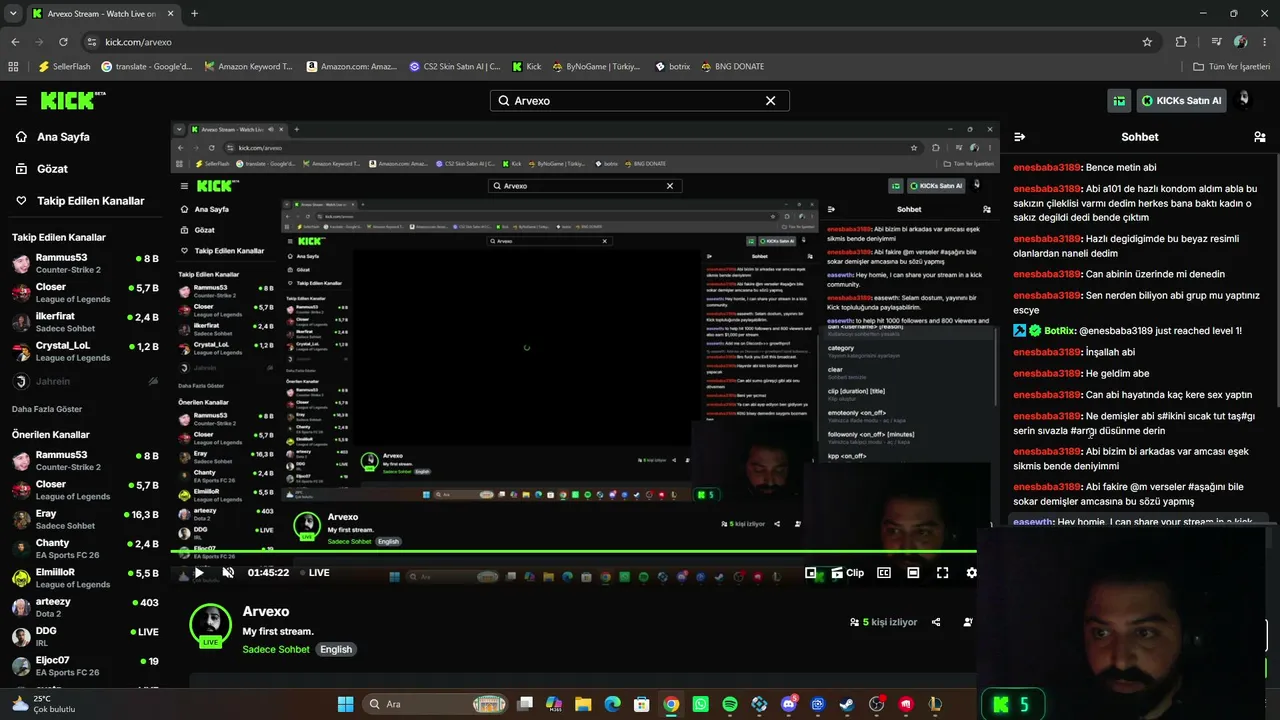Enter fullscreen video mode
The height and width of the screenshot is (720, 1280).
point(942,573)
